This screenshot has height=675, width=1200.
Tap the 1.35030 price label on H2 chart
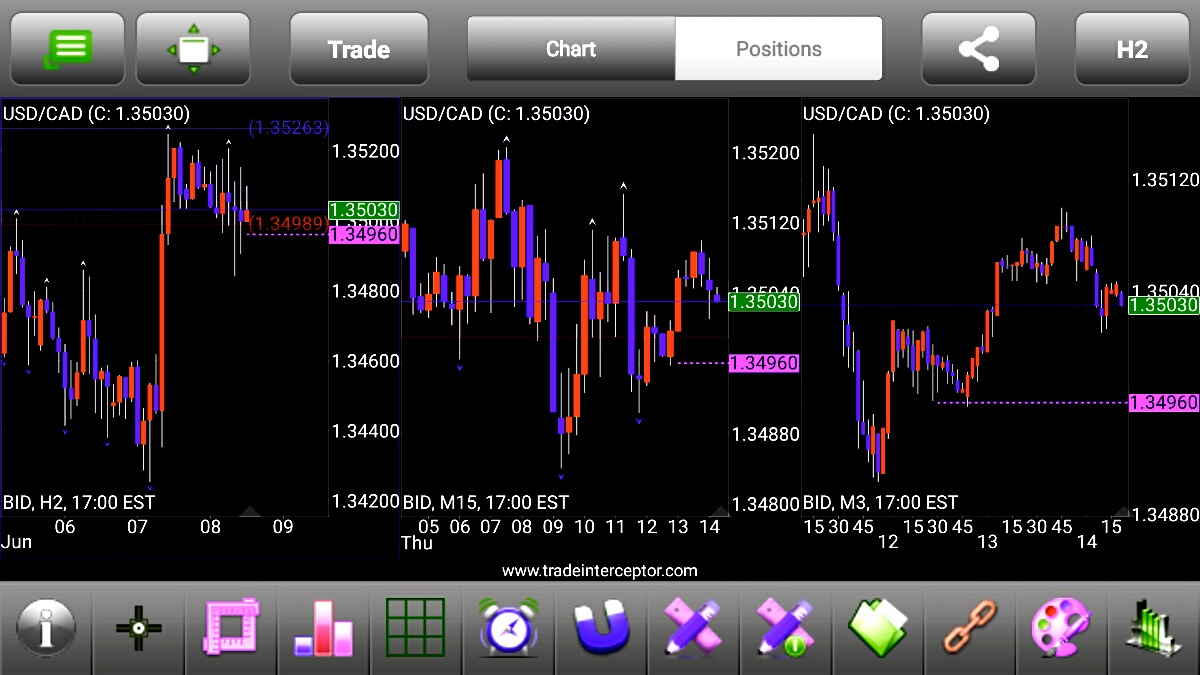click(x=364, y=211)
